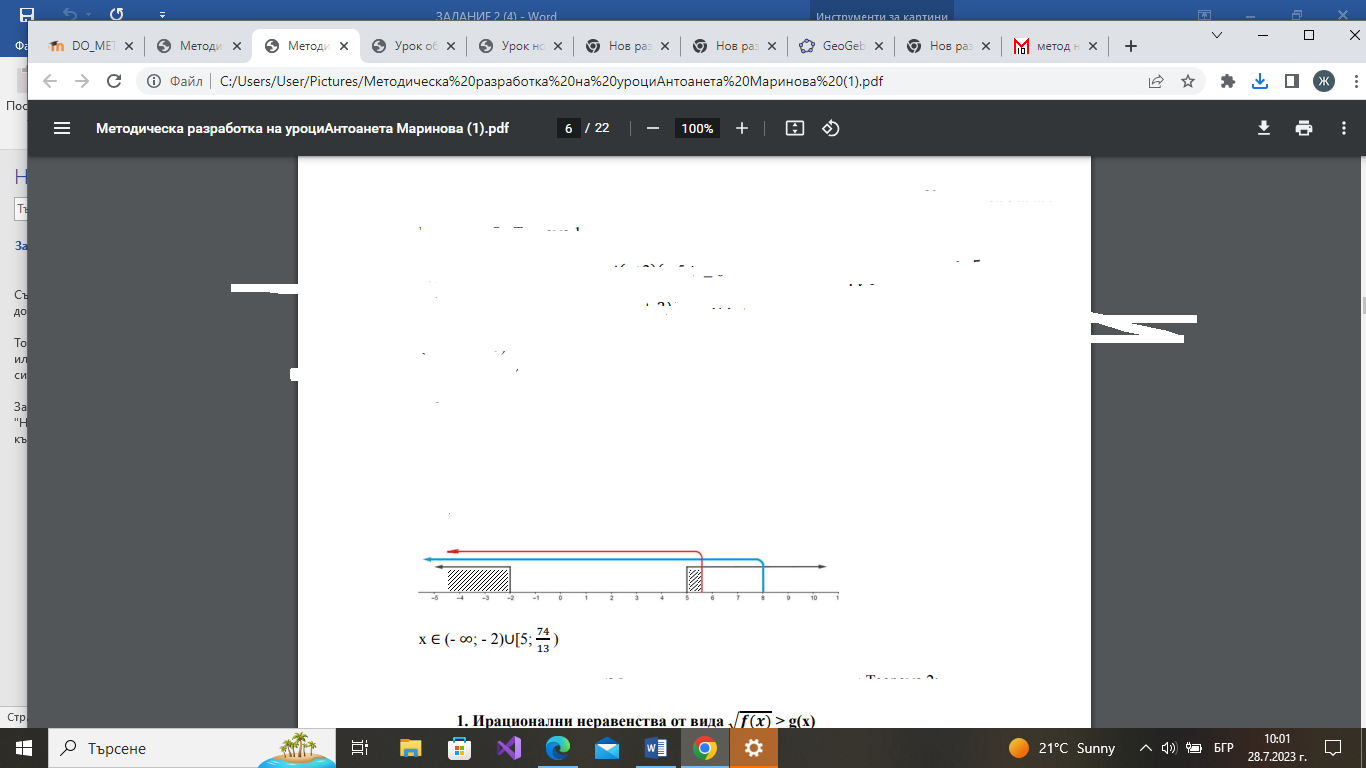Toggle the Chrome side panel
Image resolution: width=1366 pixels, height=768 pixels.
pos(1292,82)
